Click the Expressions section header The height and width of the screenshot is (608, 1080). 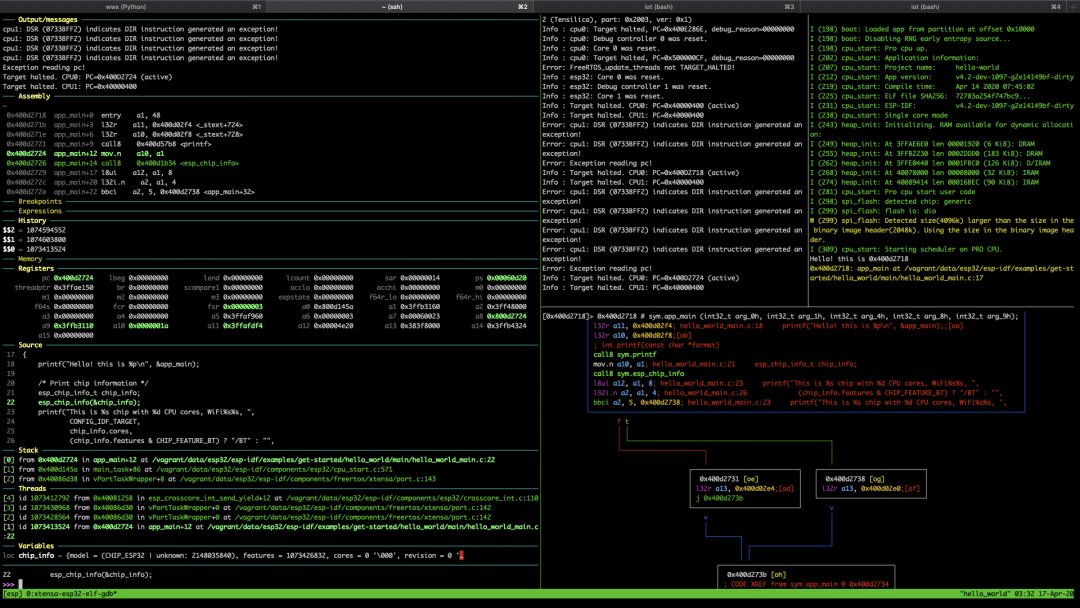click(40, 211)
